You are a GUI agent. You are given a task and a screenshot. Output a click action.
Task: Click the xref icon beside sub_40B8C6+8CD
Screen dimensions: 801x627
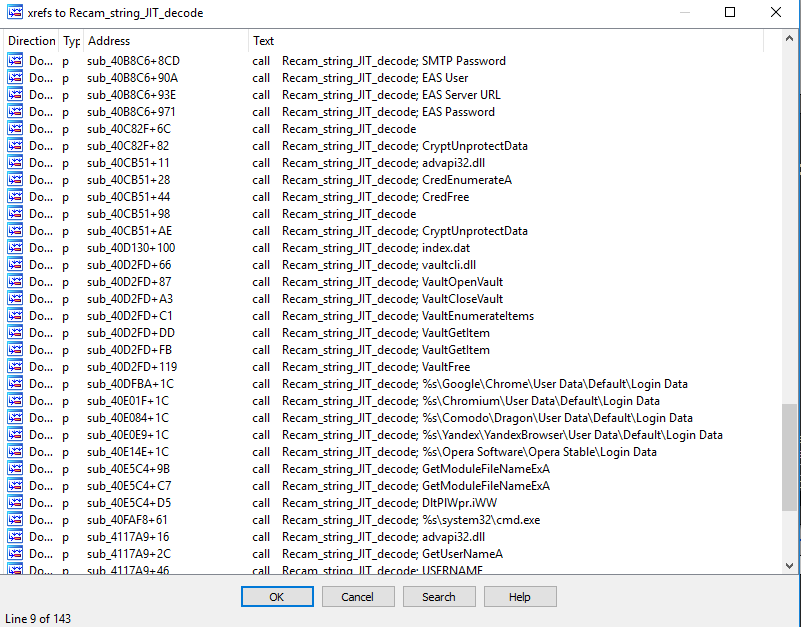click(15, 60)
